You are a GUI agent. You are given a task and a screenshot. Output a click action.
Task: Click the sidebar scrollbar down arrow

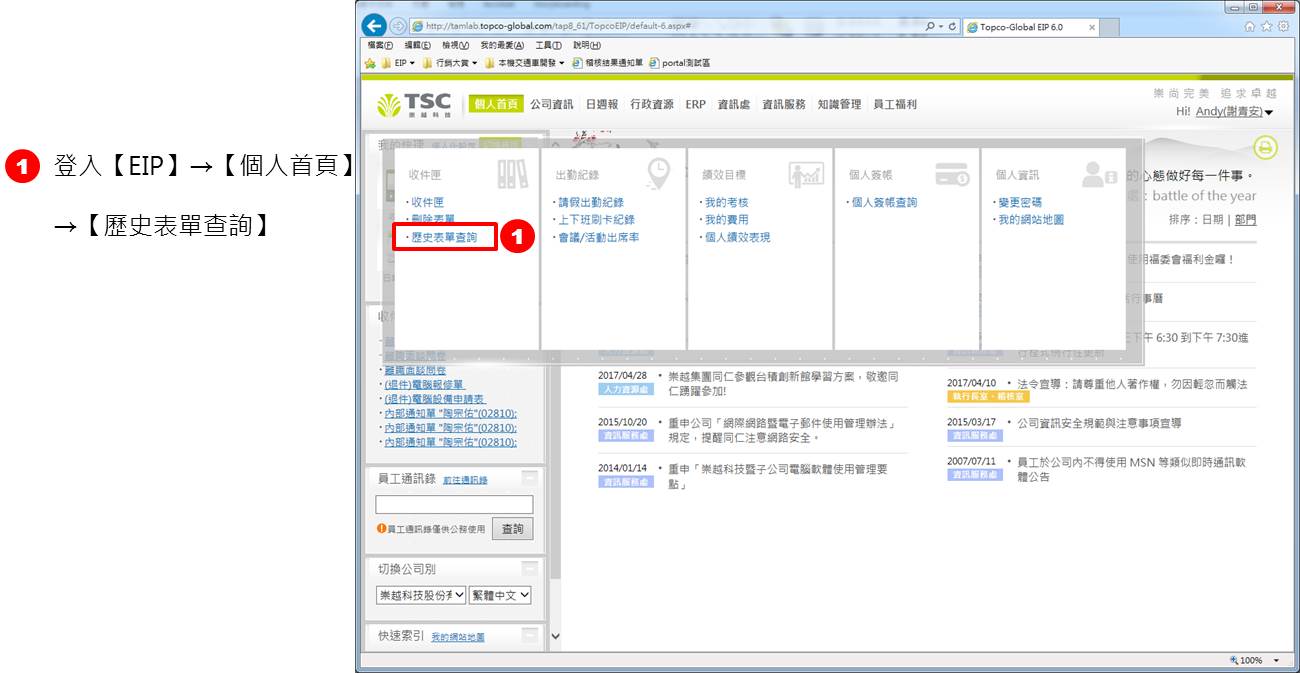pyautogui.click(x=556, y=636)
